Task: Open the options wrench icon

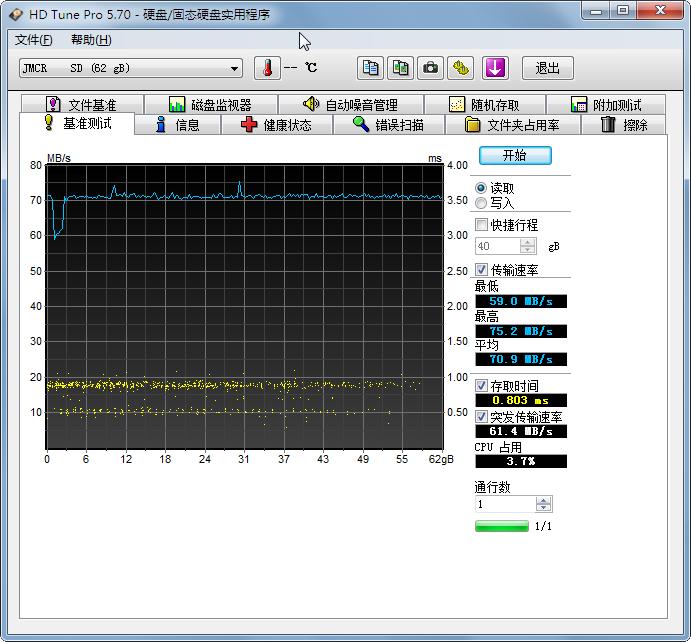Action: pos(460,68)
